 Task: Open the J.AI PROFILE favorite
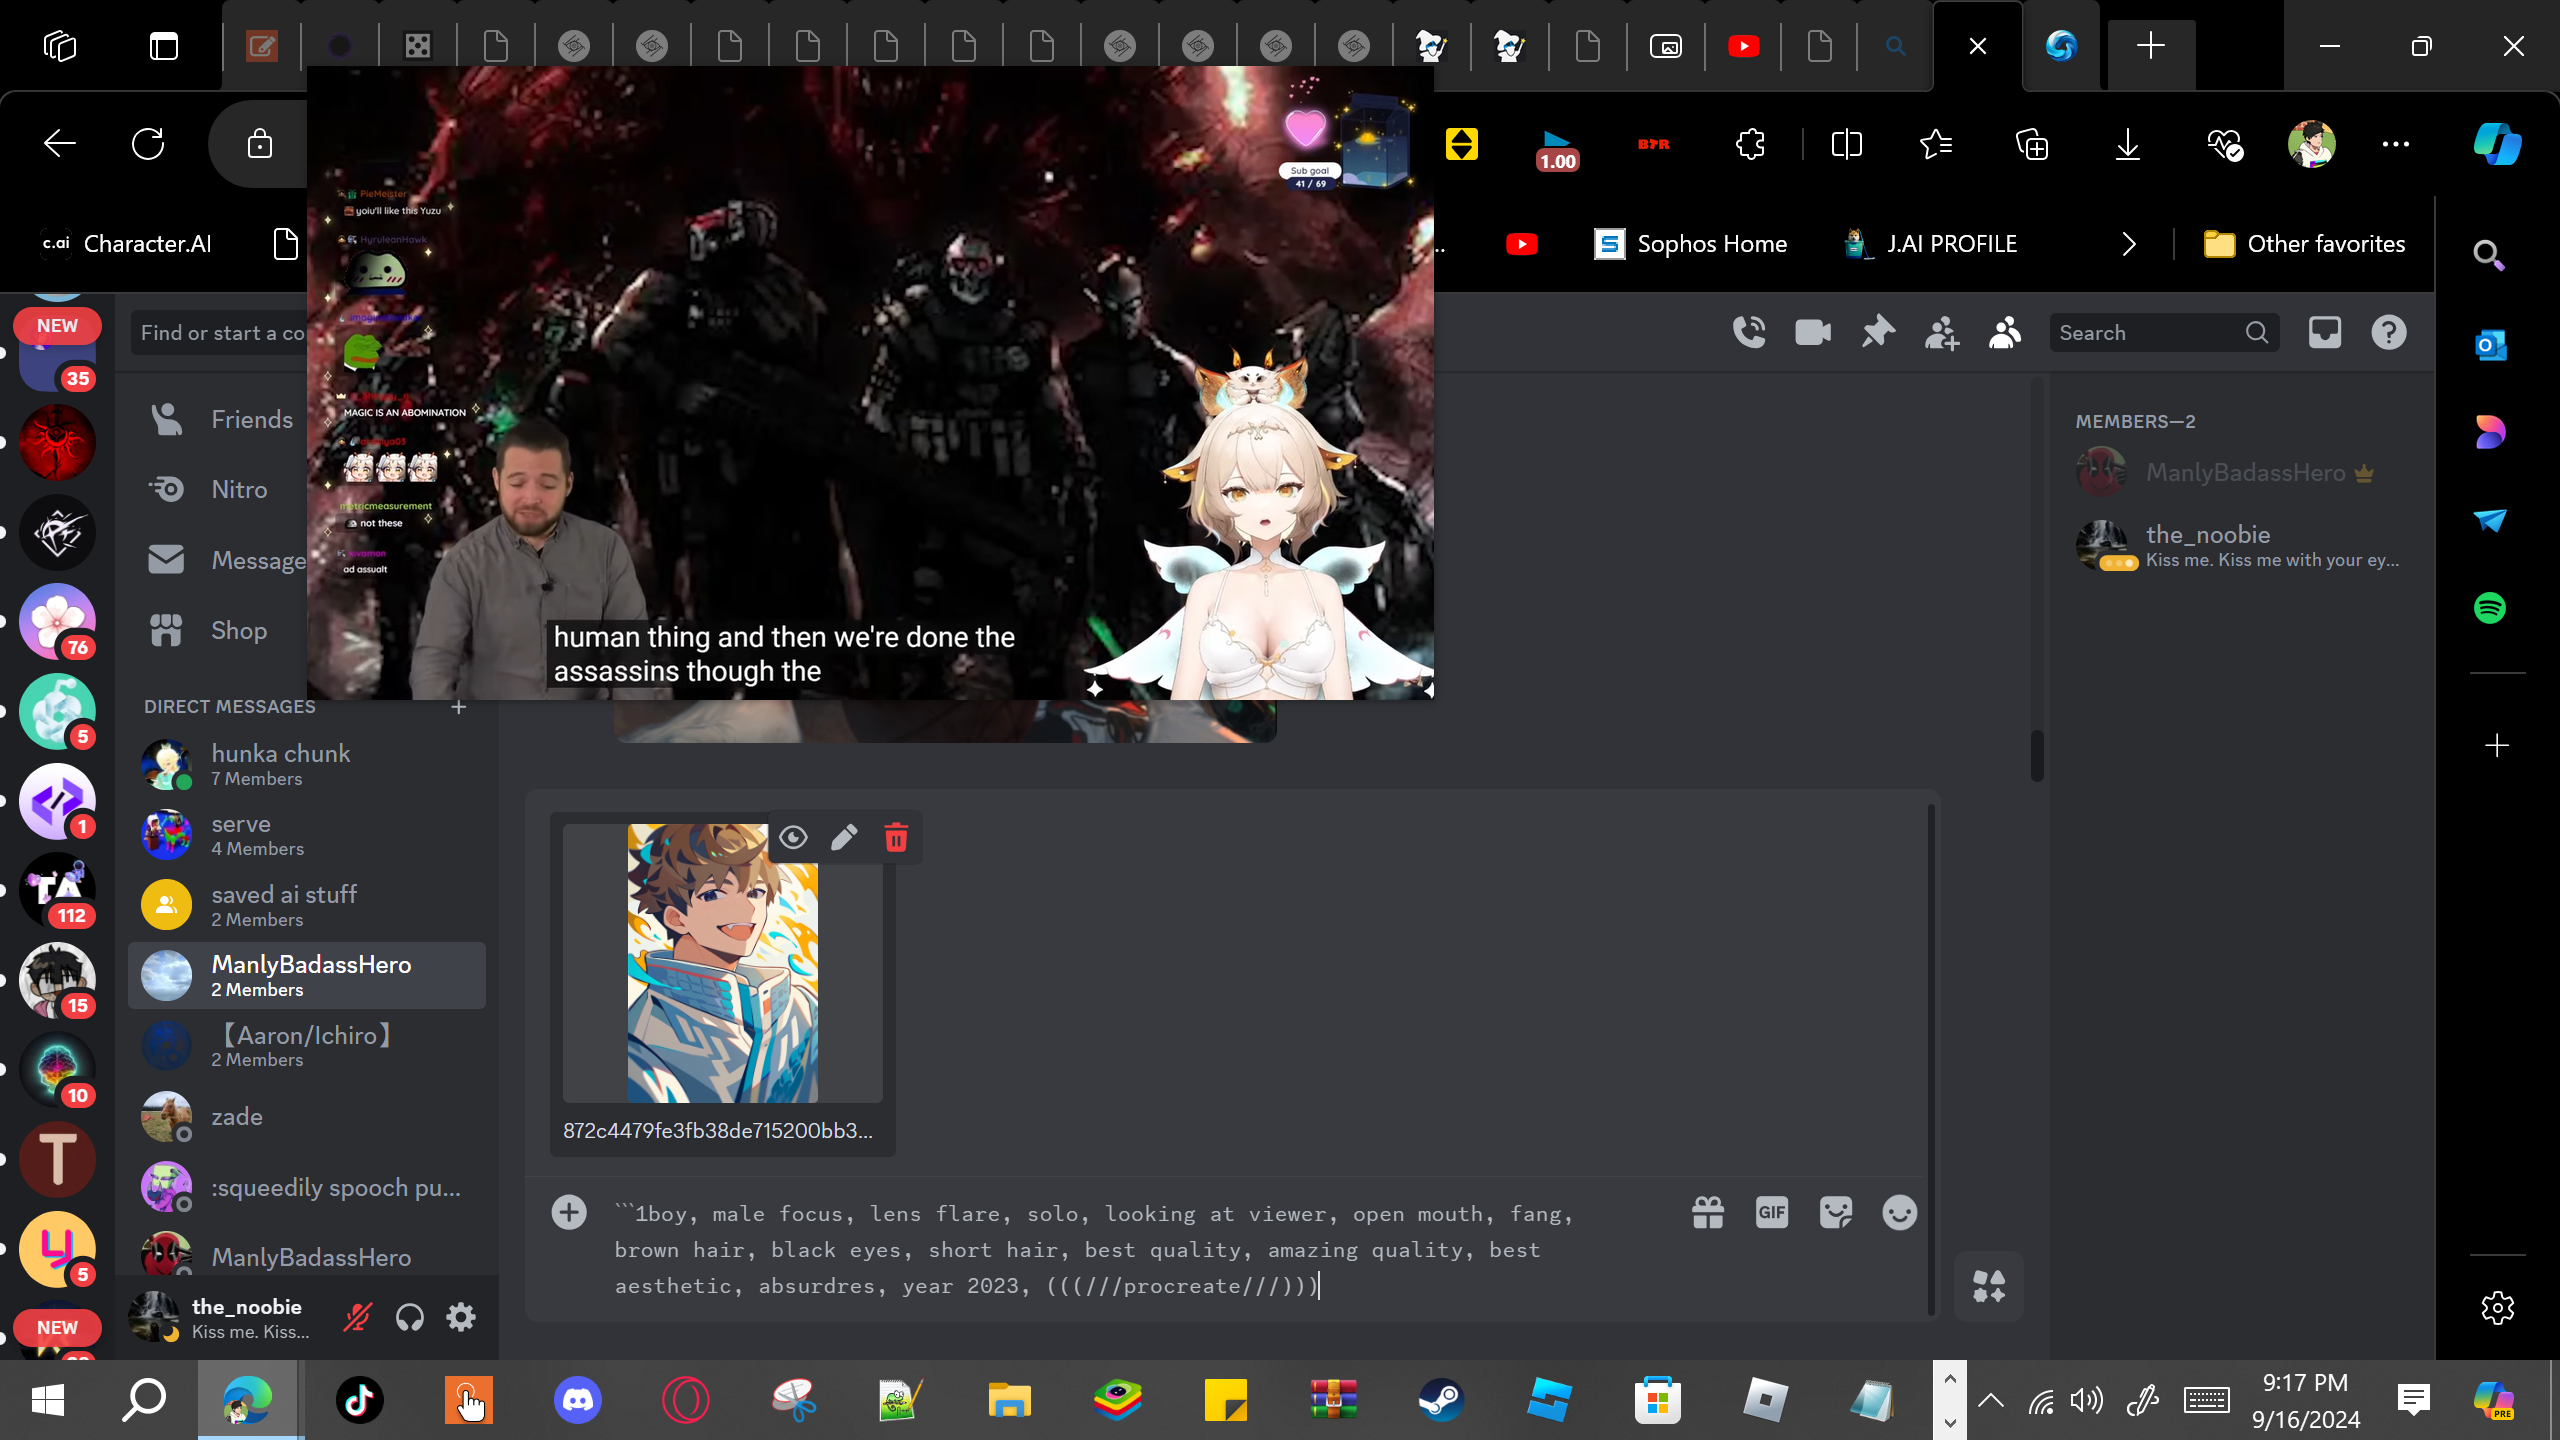[x=1931, y=244]
